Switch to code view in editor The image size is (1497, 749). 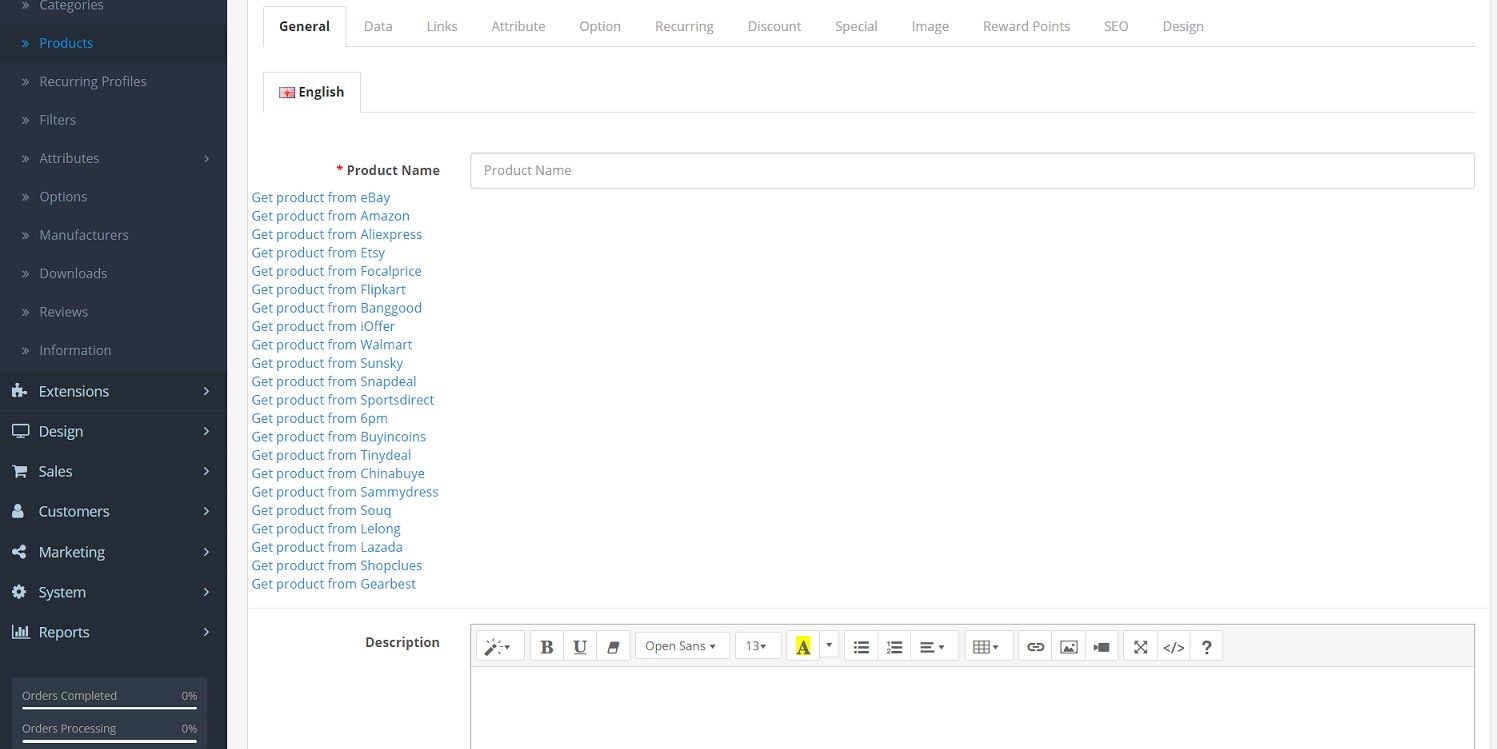click(1173, 647)
